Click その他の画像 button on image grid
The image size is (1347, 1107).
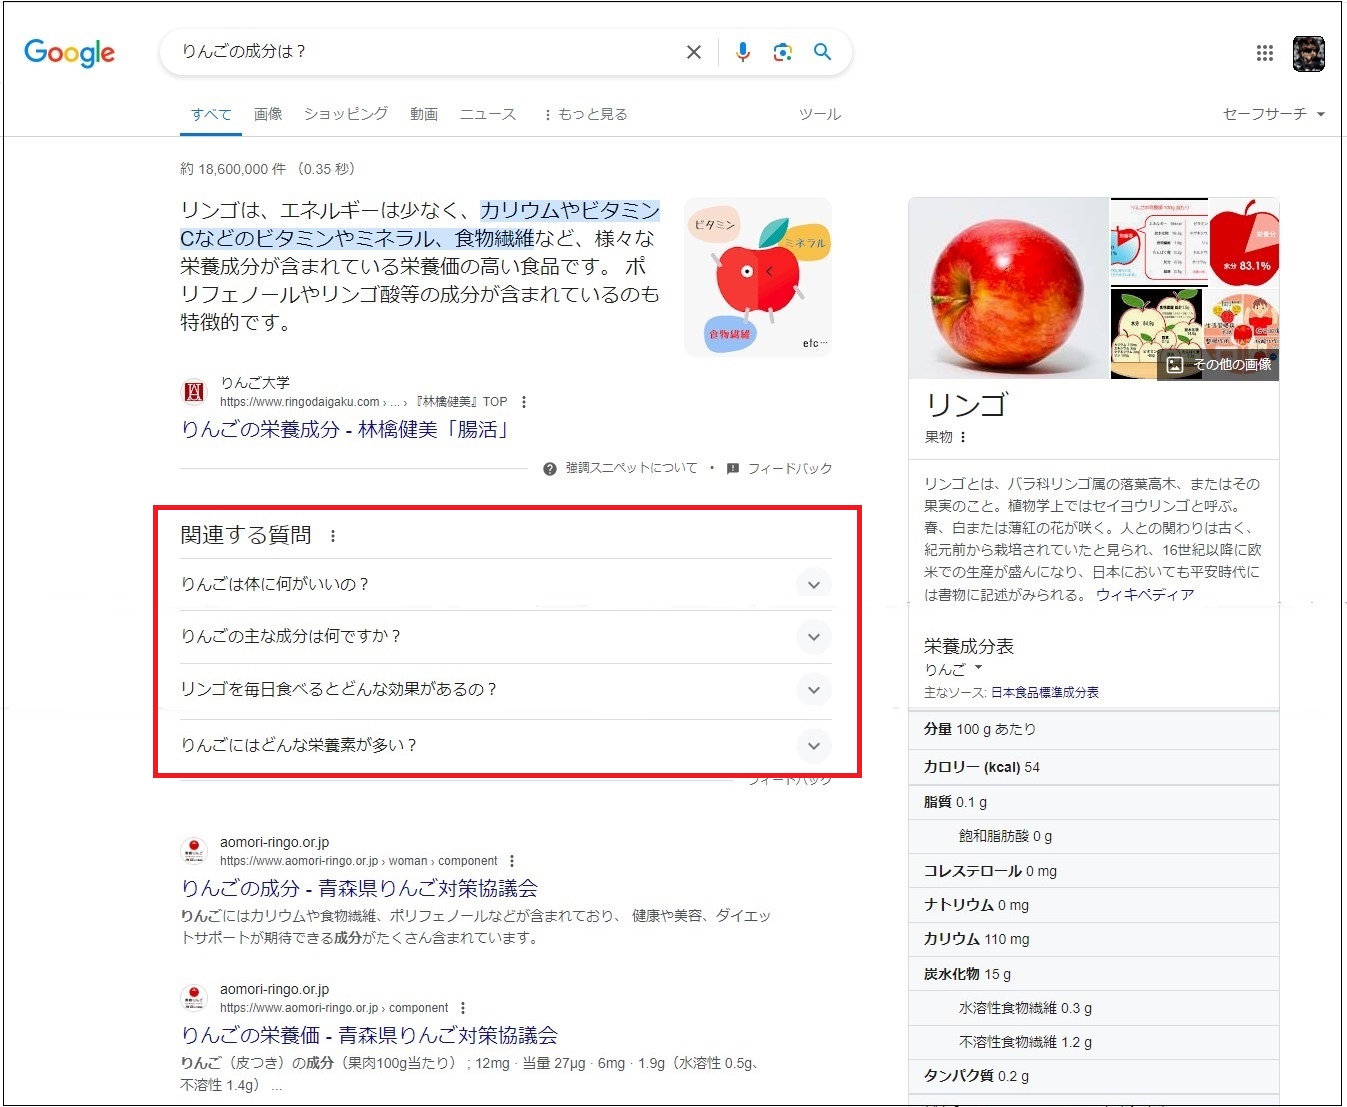point(1219,365)
